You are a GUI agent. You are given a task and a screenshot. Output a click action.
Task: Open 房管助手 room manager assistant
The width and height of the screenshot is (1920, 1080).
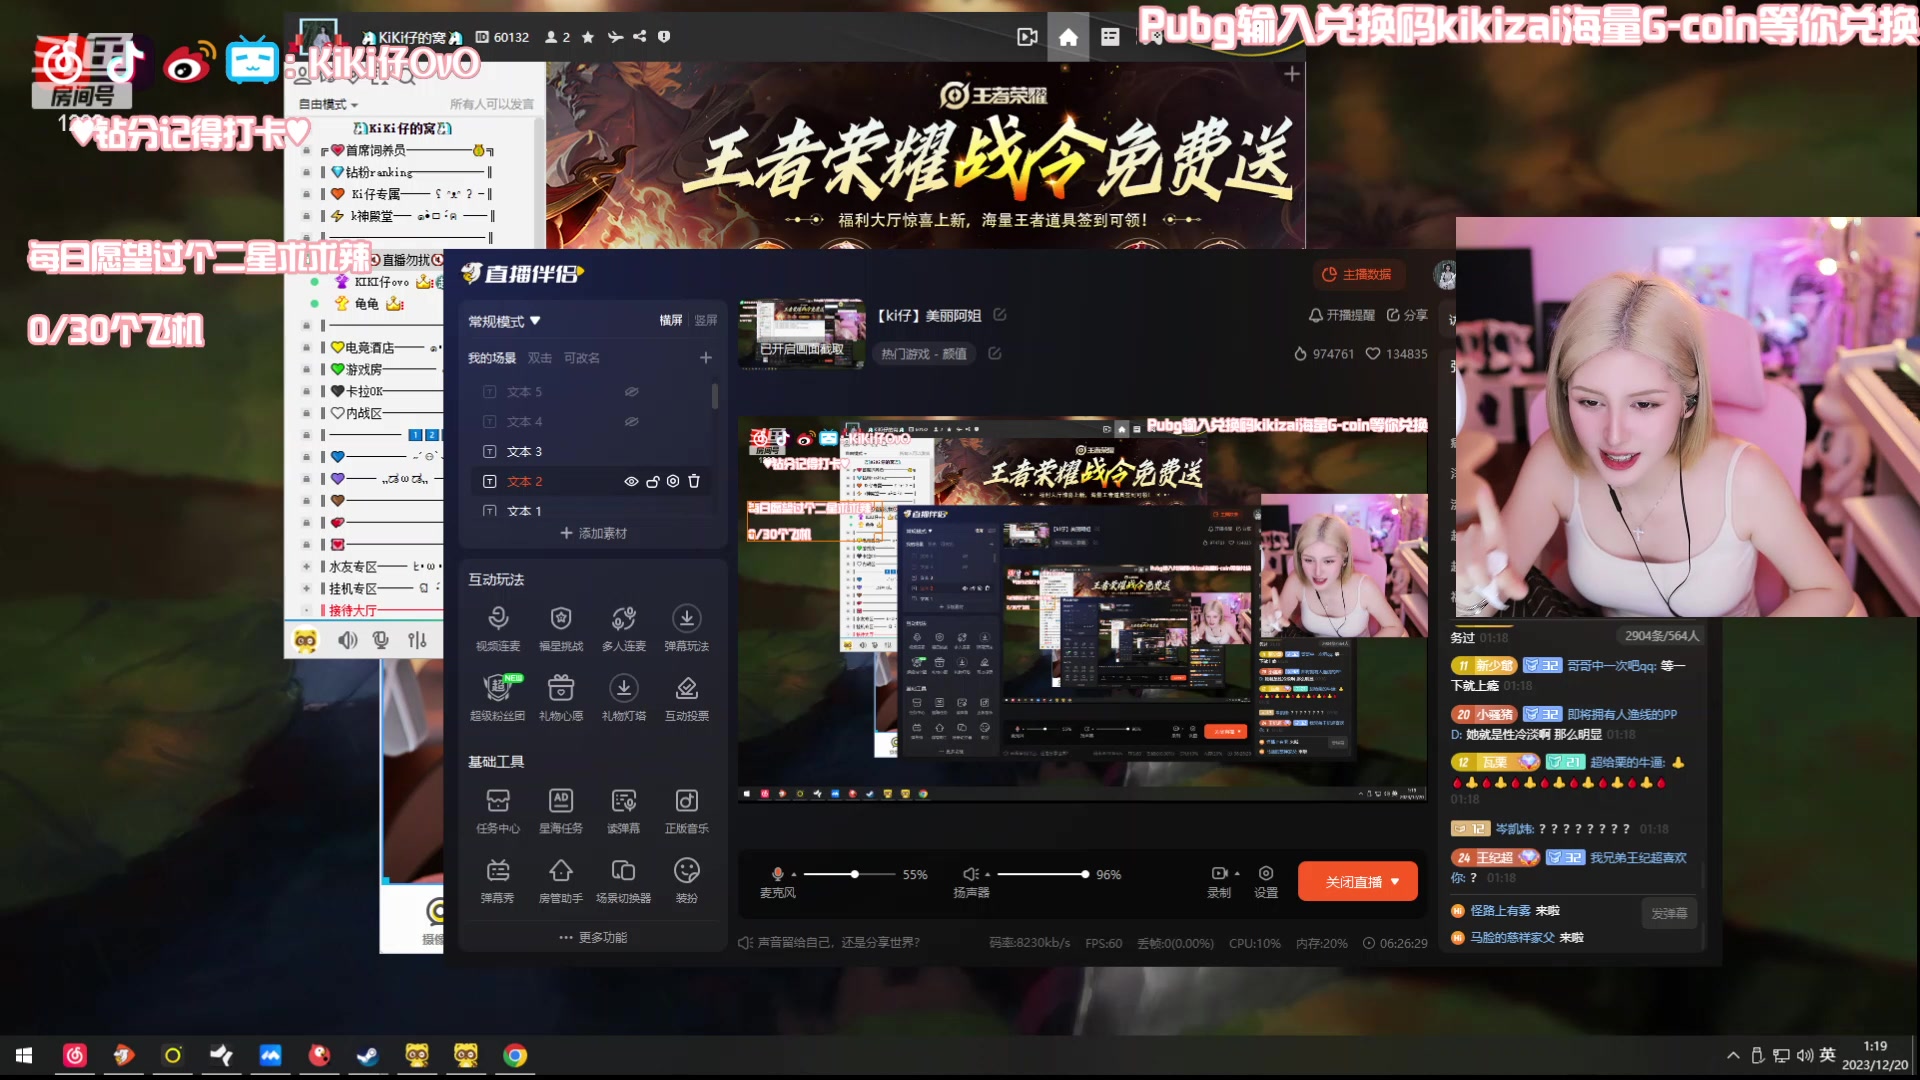coord(561,880)
